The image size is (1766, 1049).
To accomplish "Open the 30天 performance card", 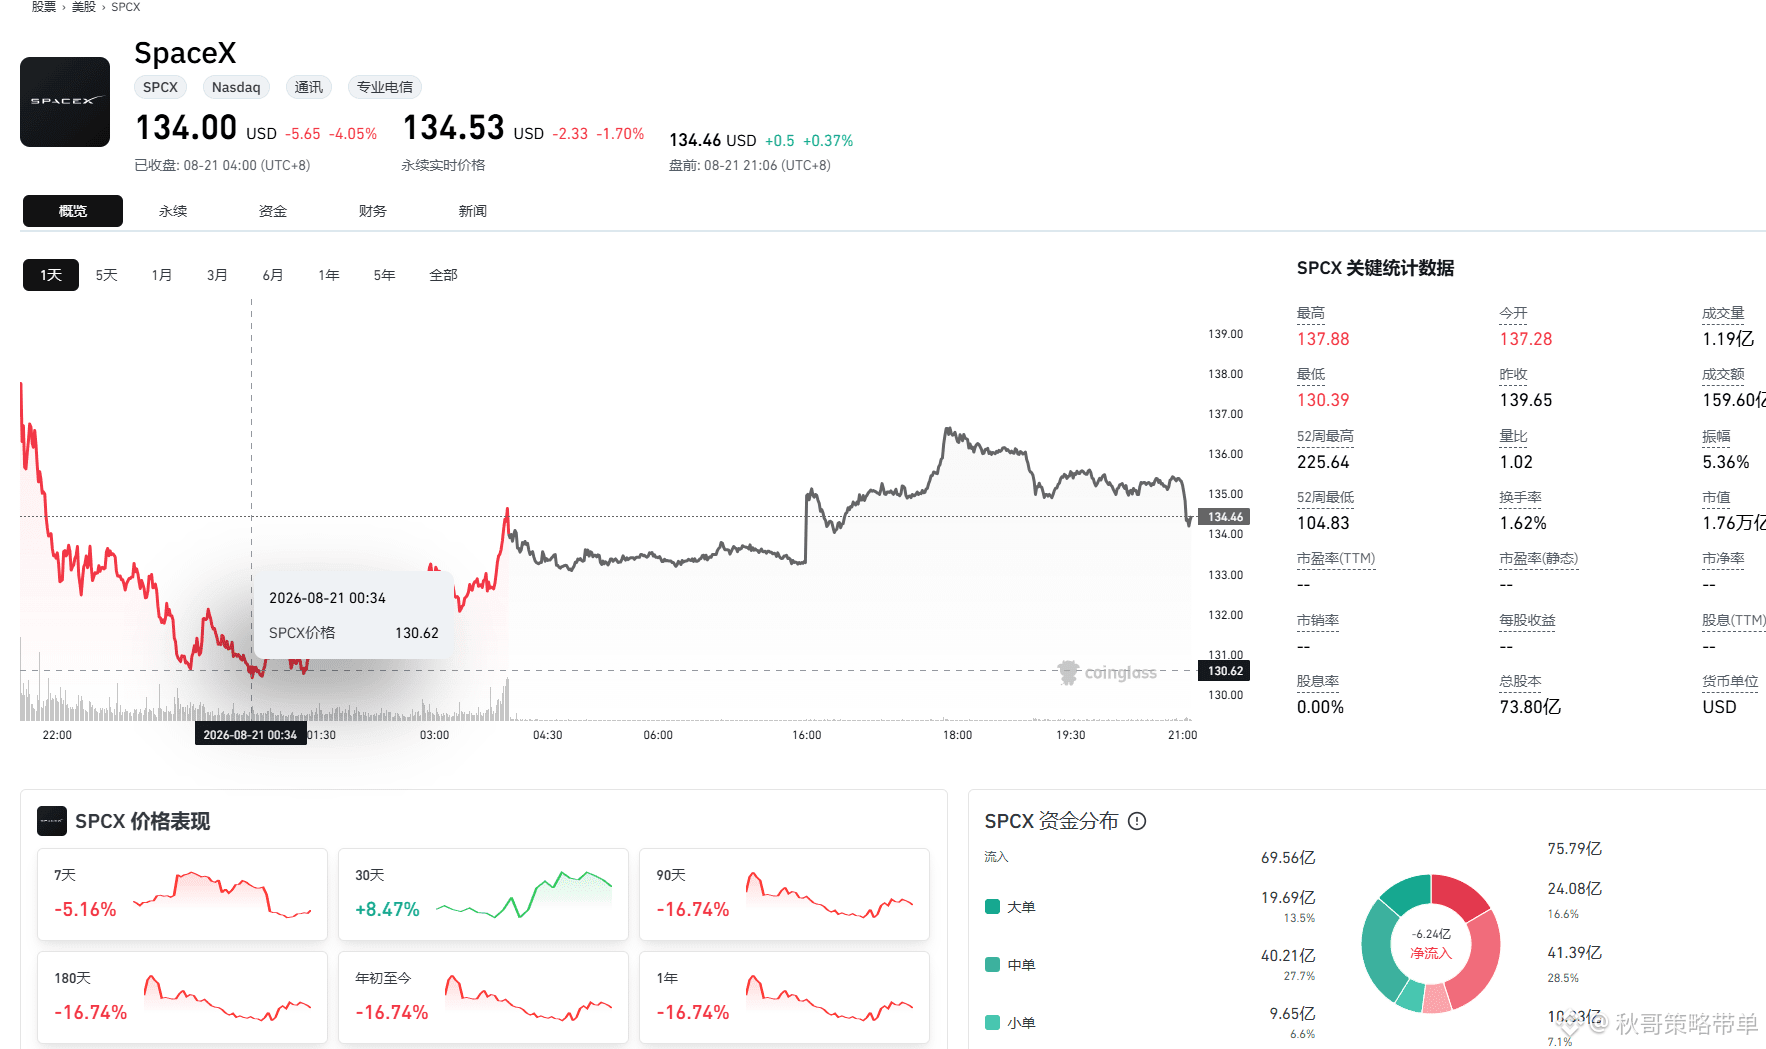I will (483, 894).
